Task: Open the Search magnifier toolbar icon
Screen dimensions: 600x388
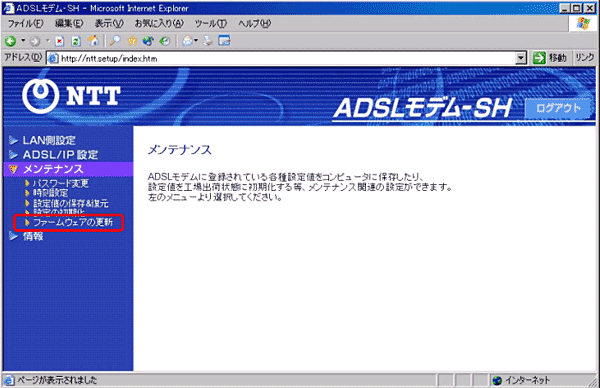Action: coord(115,41)
